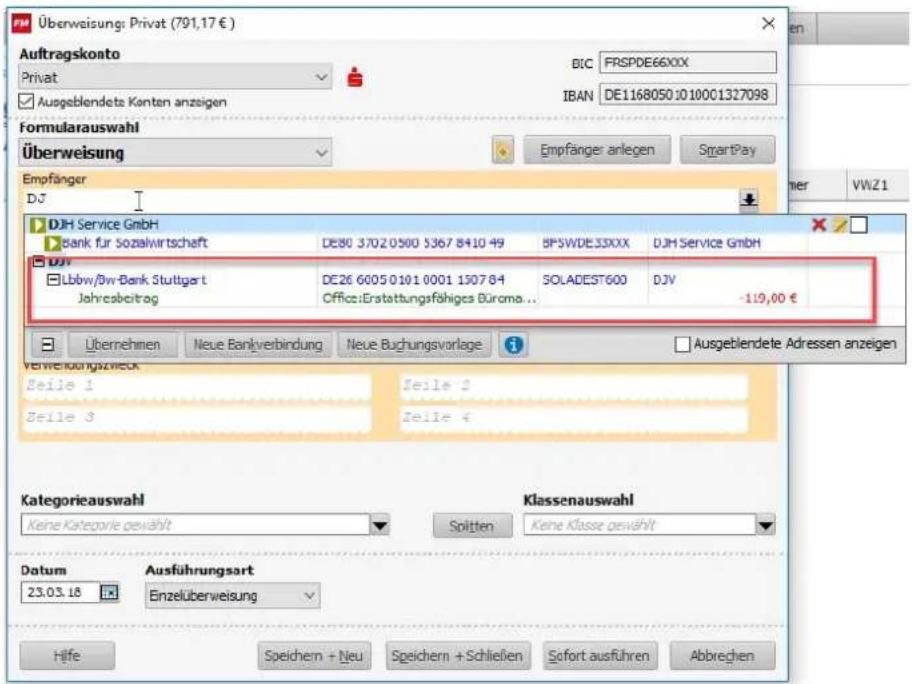Close the Überweisung dialog
Screen dimensions: 912x684
coord(768,23)
